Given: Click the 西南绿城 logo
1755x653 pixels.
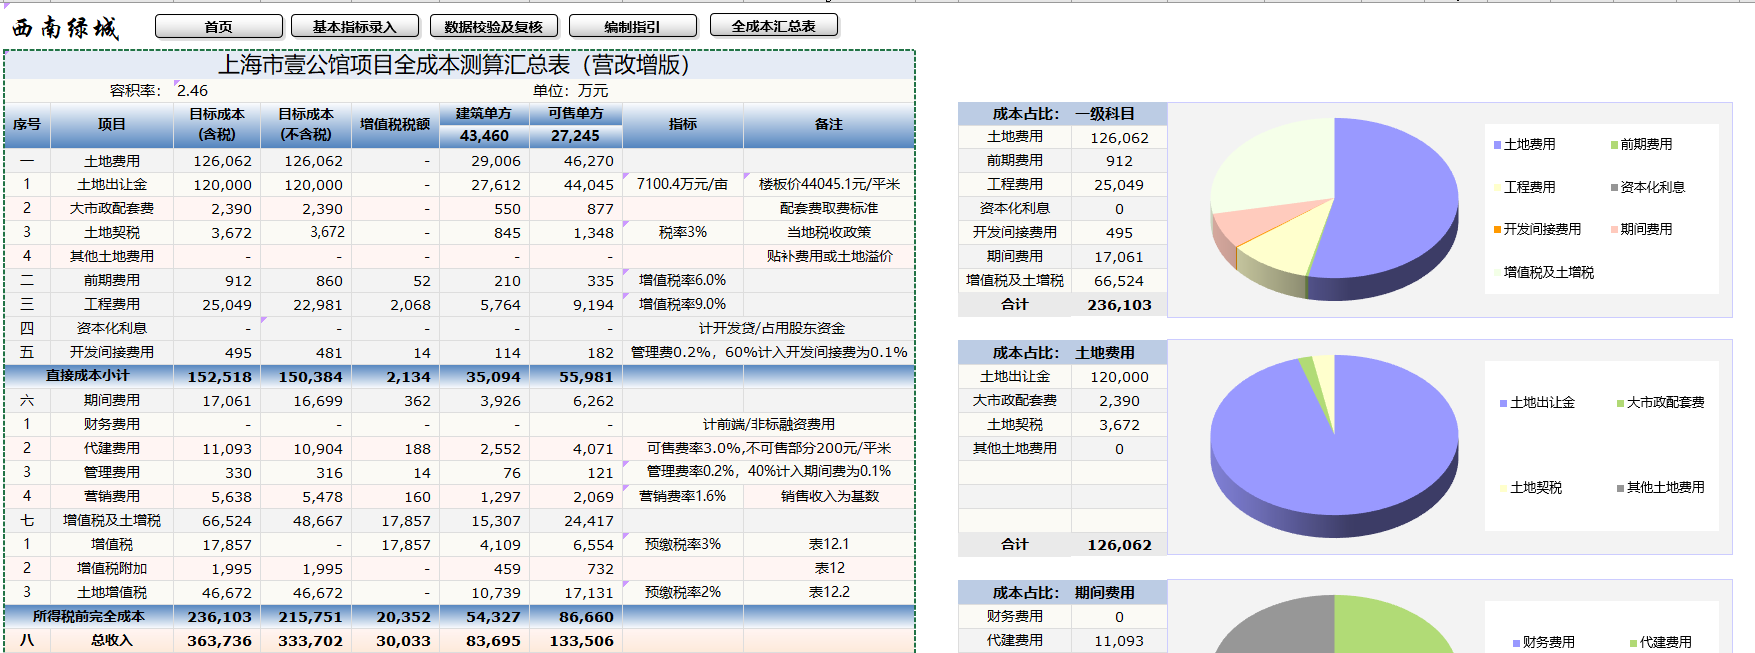Looking at the screenshot, I should pyautogui.click(x=66, y=28).
